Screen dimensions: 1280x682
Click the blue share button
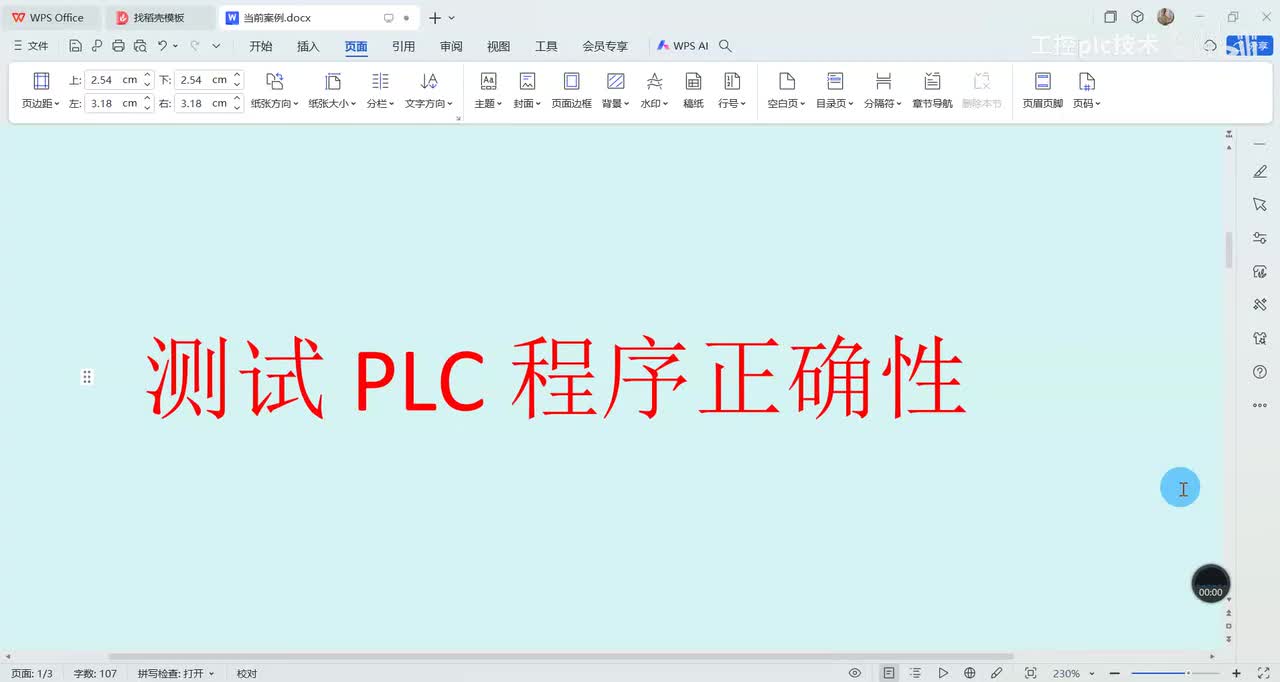click(1249, 46)
